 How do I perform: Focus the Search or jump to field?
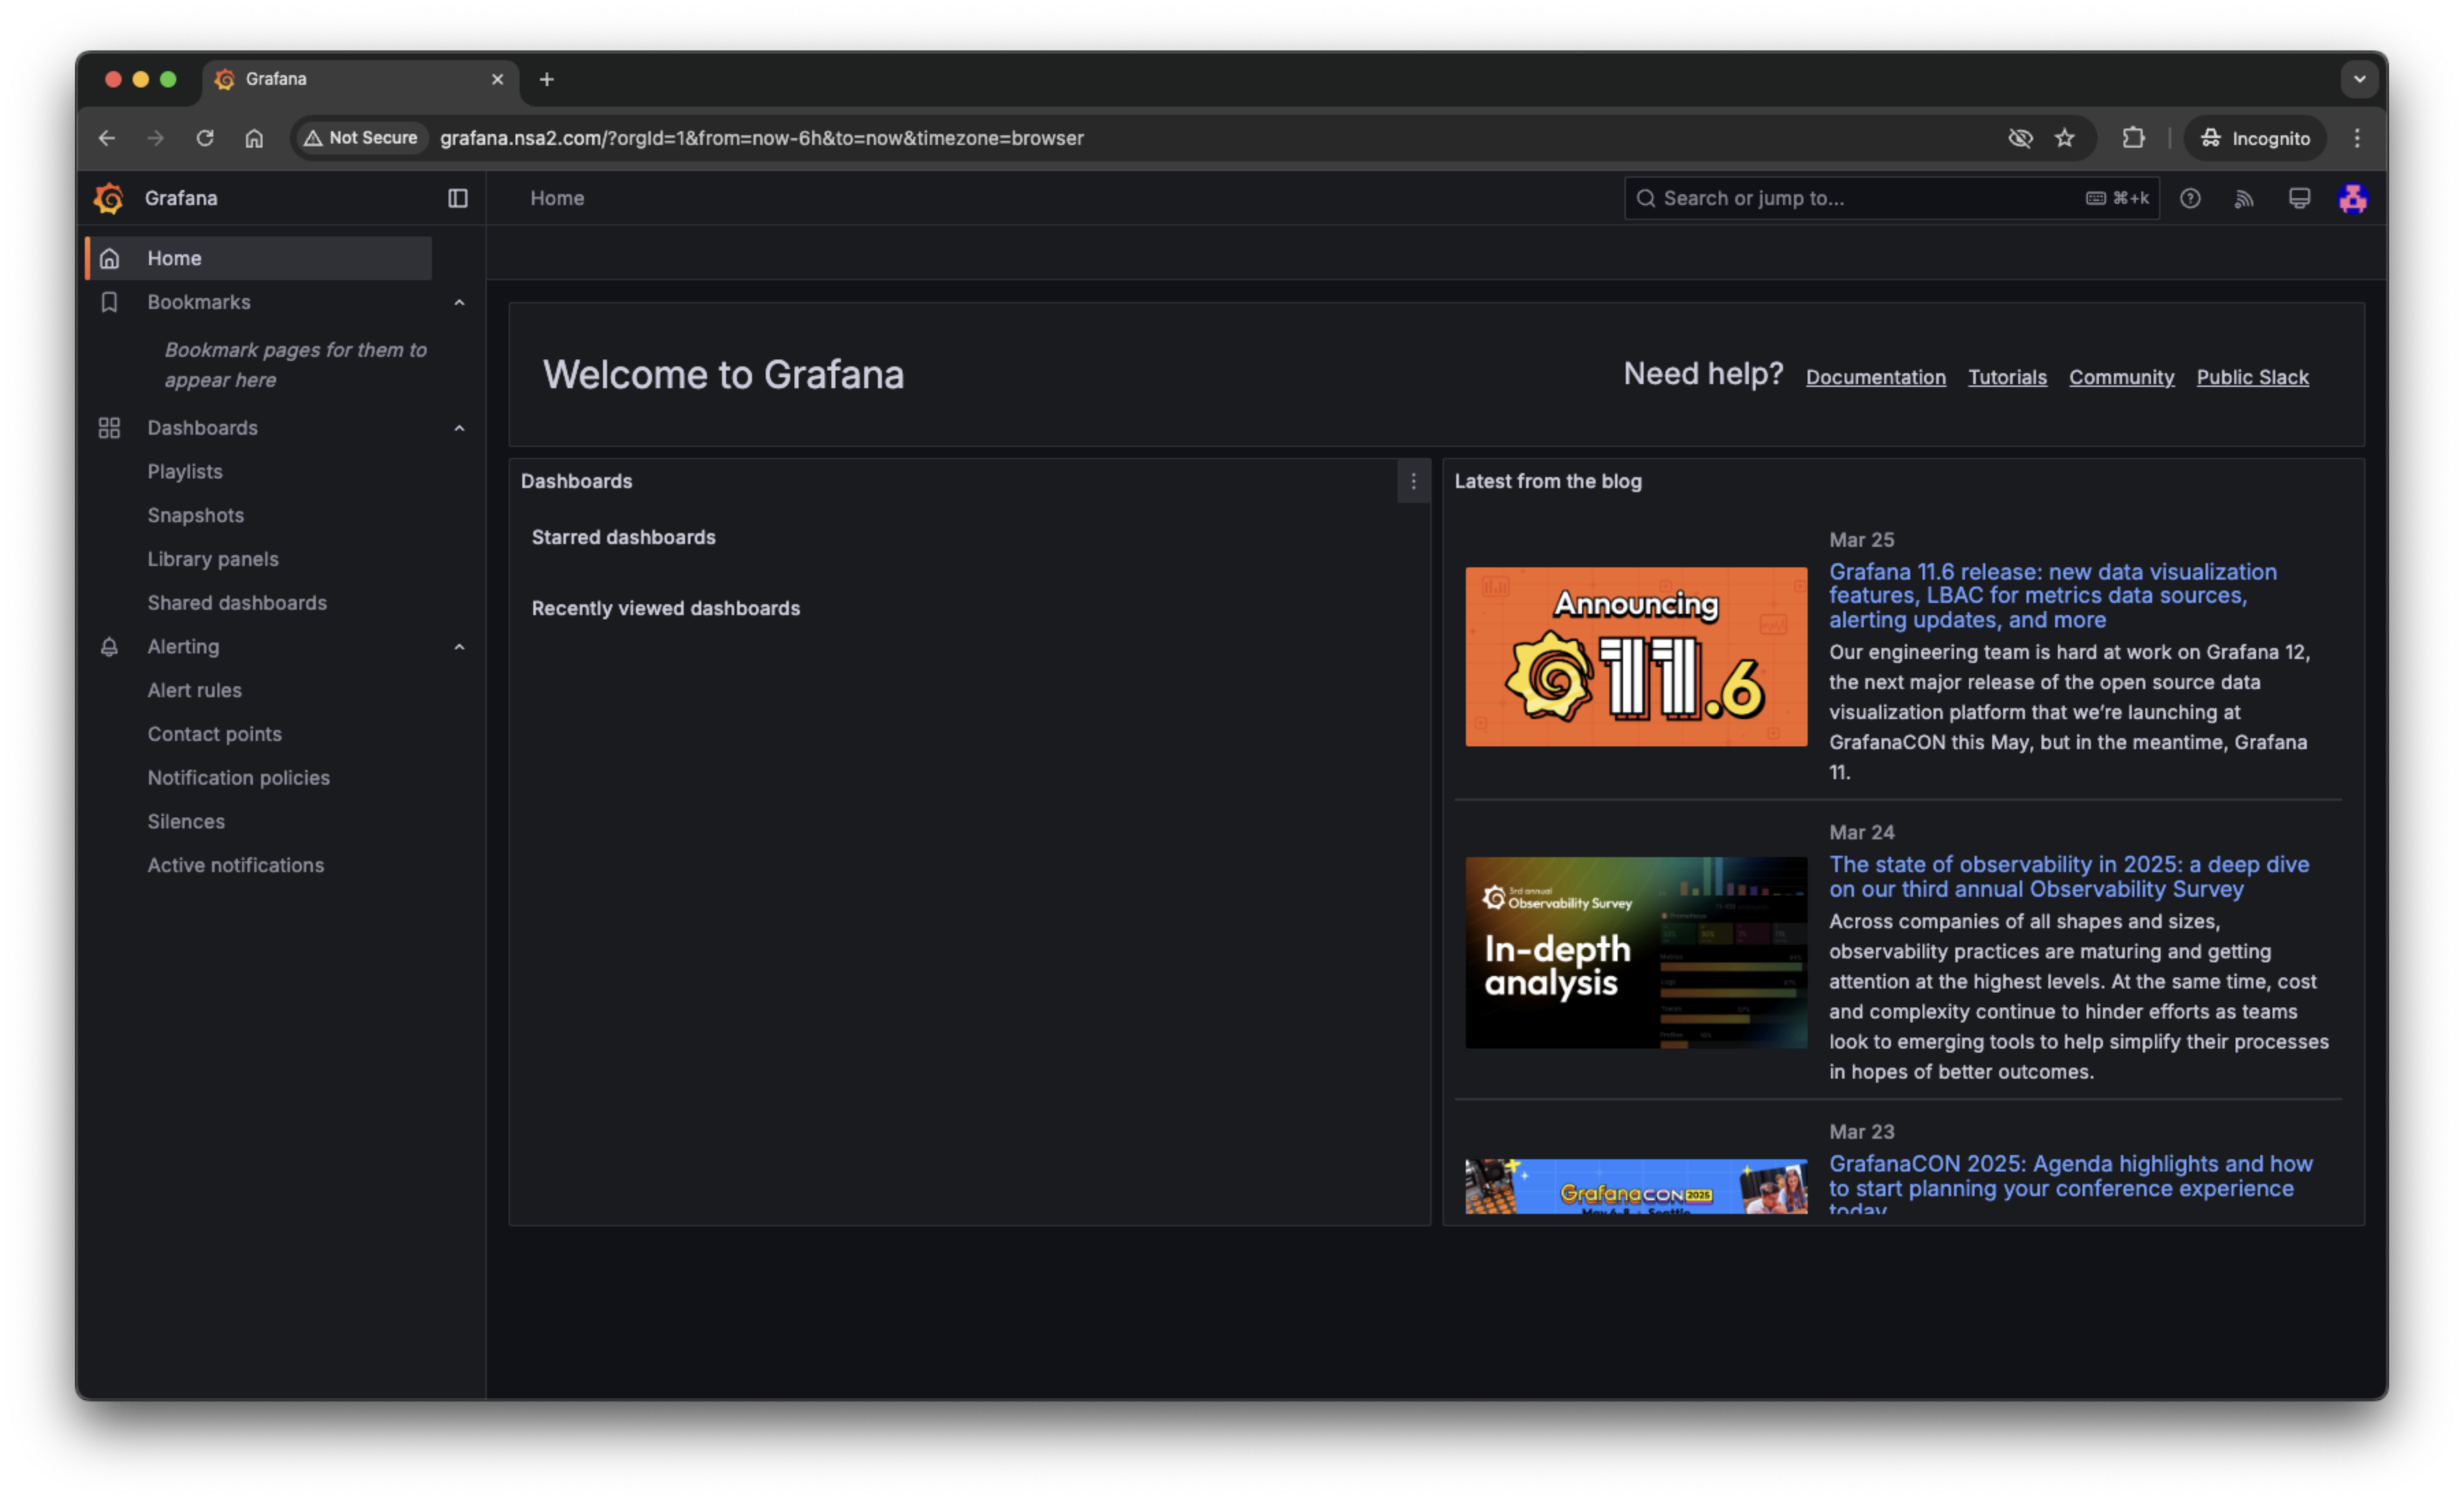click(1891, 198)
